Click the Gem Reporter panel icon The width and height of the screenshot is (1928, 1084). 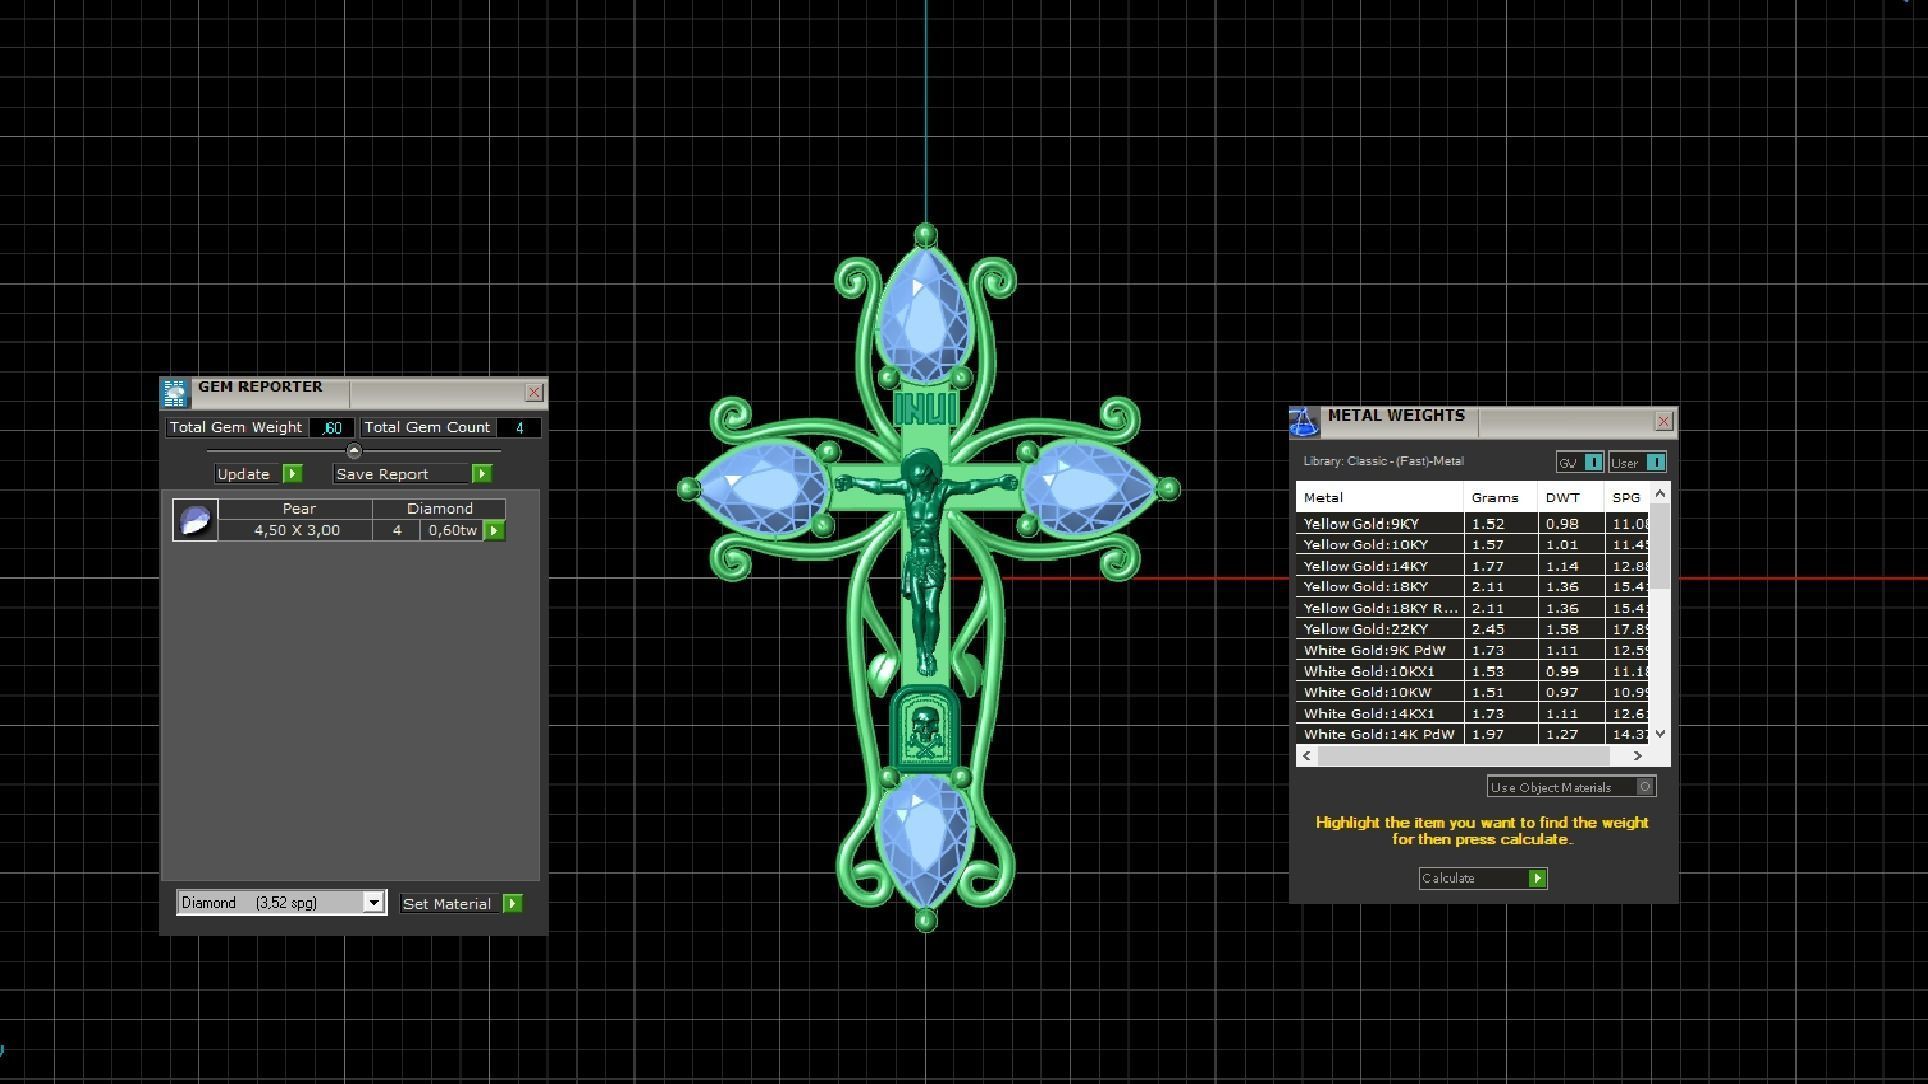point(175,392)
